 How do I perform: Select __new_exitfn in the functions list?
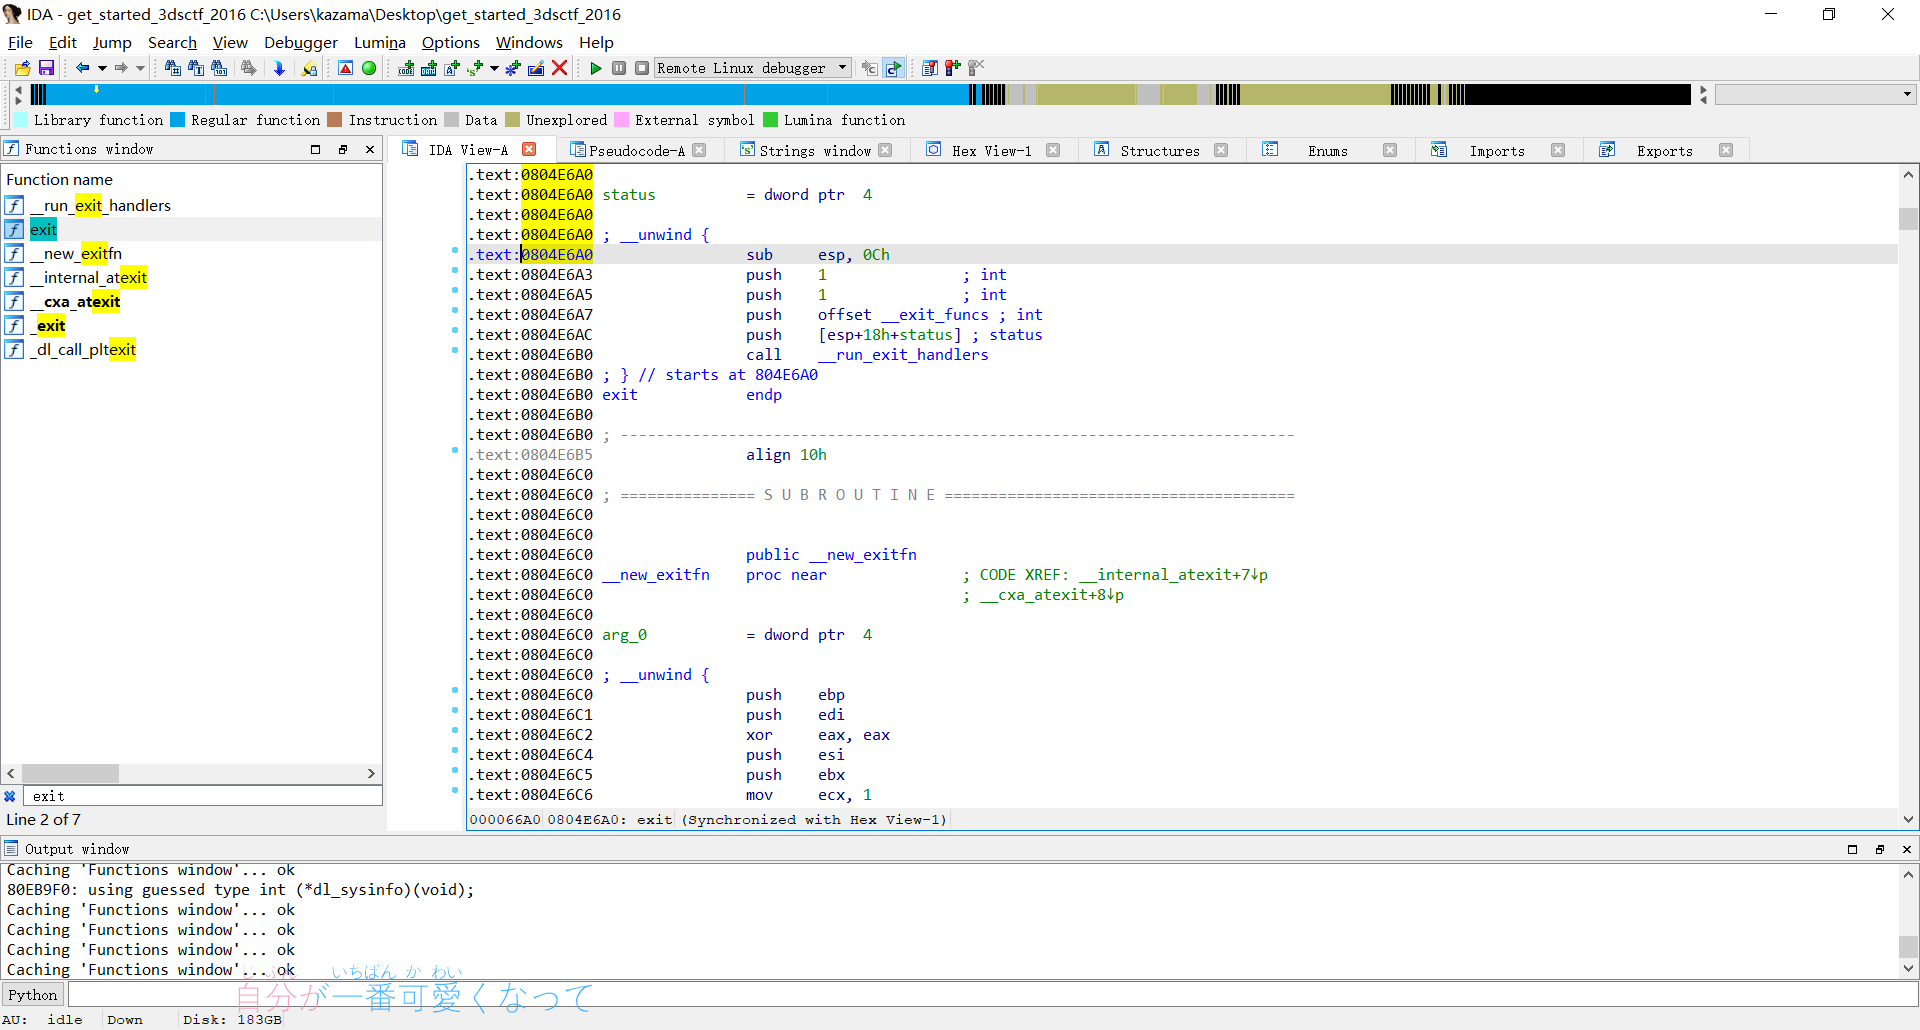(76, 253)
